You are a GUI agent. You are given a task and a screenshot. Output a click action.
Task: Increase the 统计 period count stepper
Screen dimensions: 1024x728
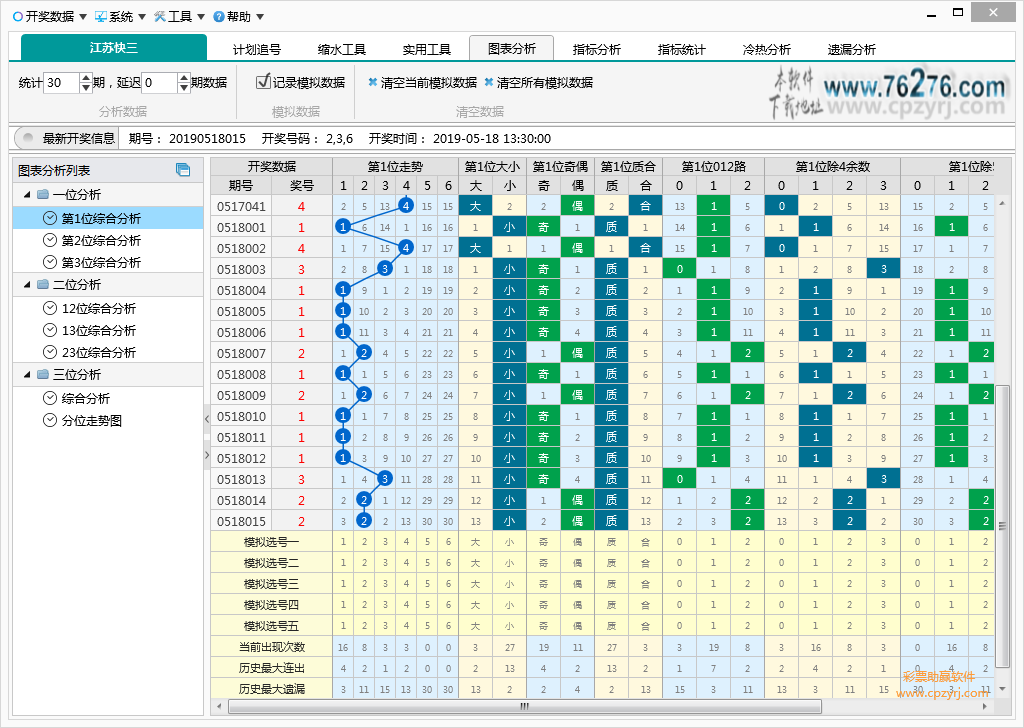point(86,78)
